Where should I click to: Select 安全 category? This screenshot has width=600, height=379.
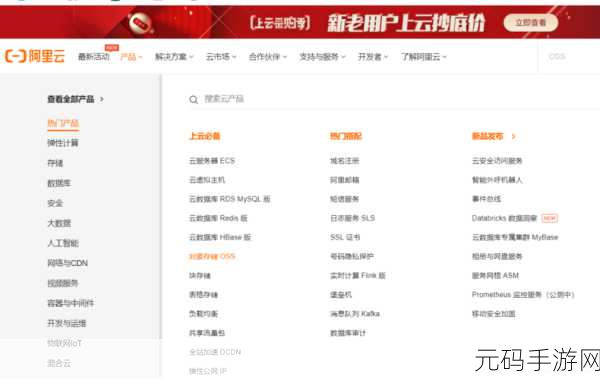pos(55,203)
